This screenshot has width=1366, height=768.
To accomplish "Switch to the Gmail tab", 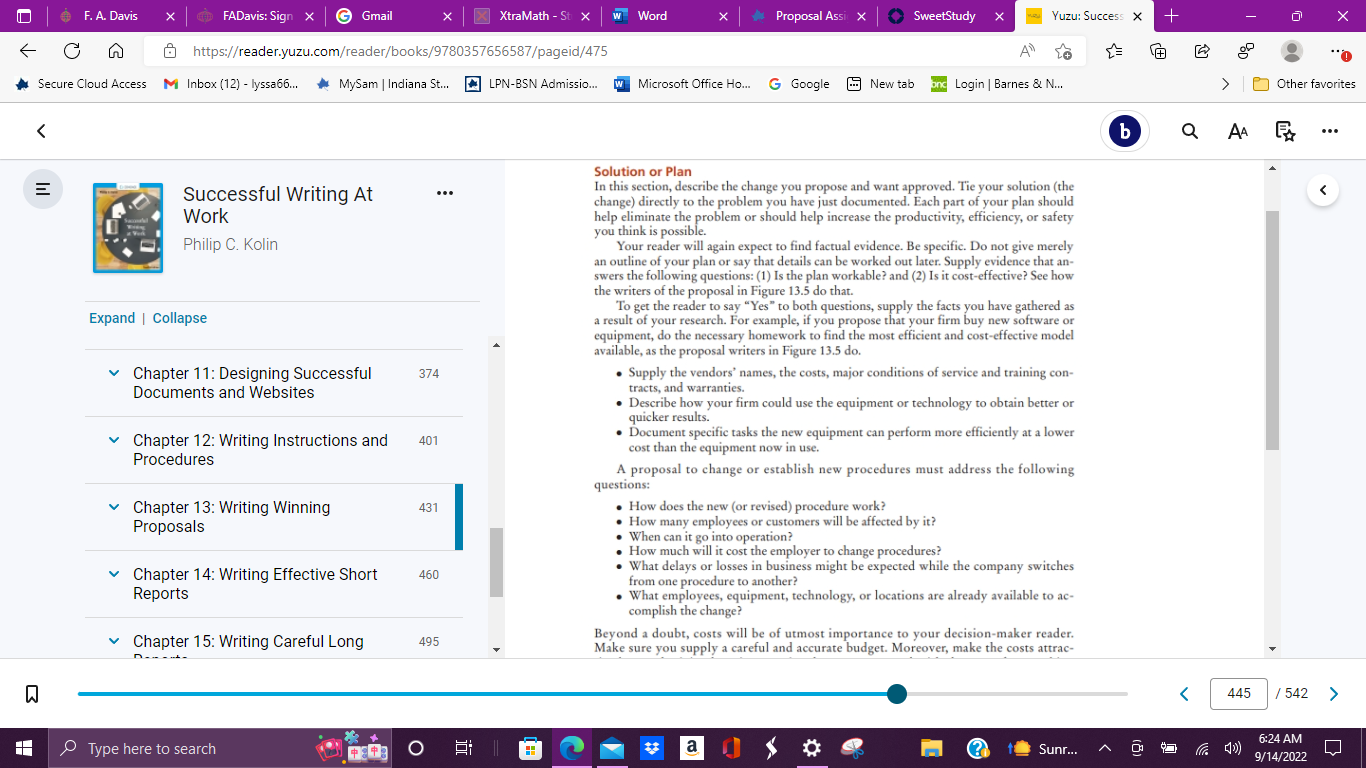I will point(394,16).
